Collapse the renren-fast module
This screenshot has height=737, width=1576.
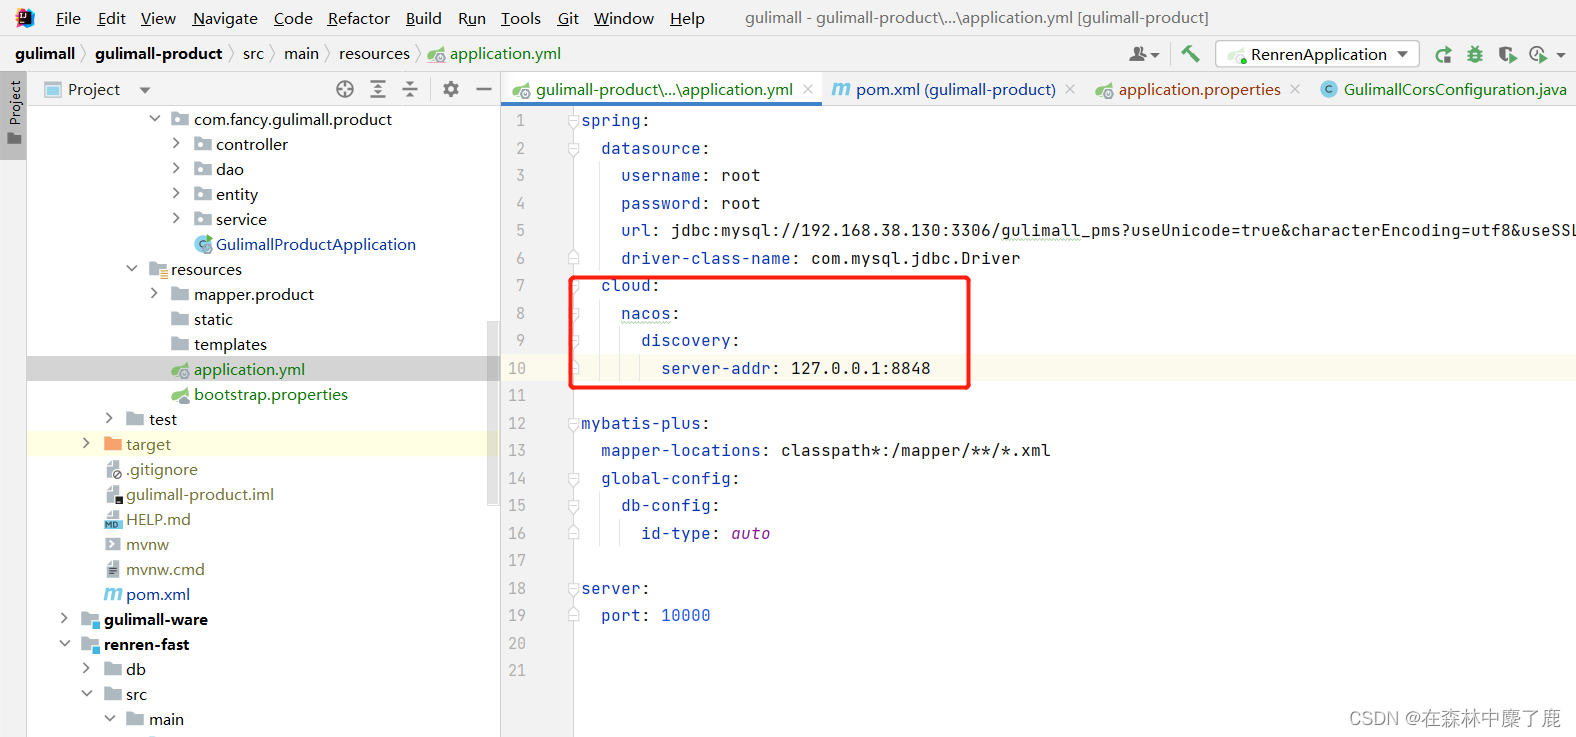[64, 644]
